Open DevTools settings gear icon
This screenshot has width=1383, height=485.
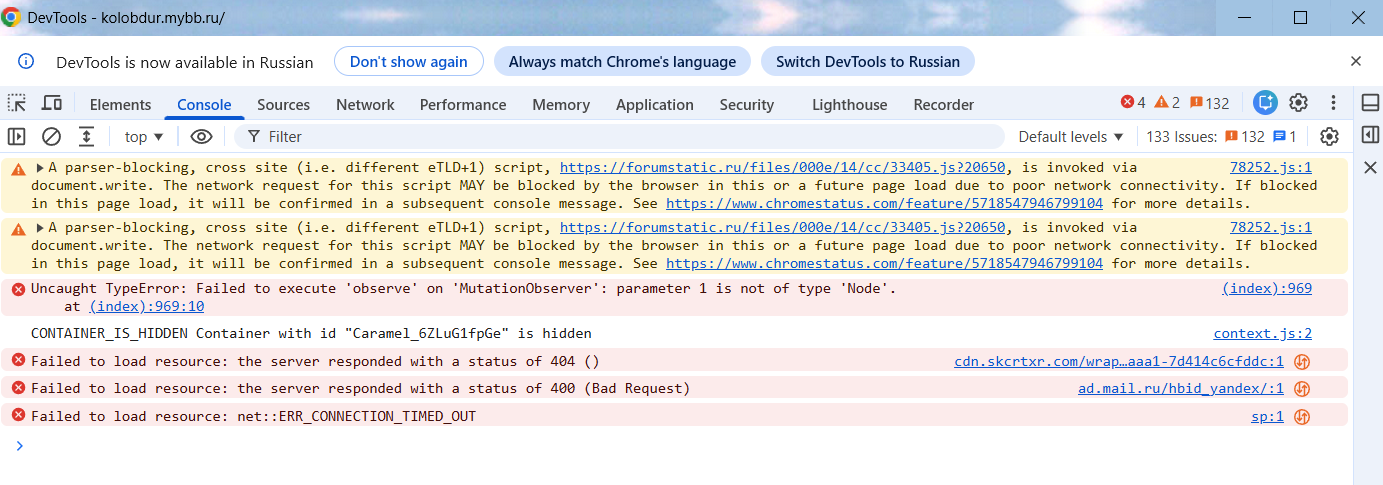pos(1298,103)
